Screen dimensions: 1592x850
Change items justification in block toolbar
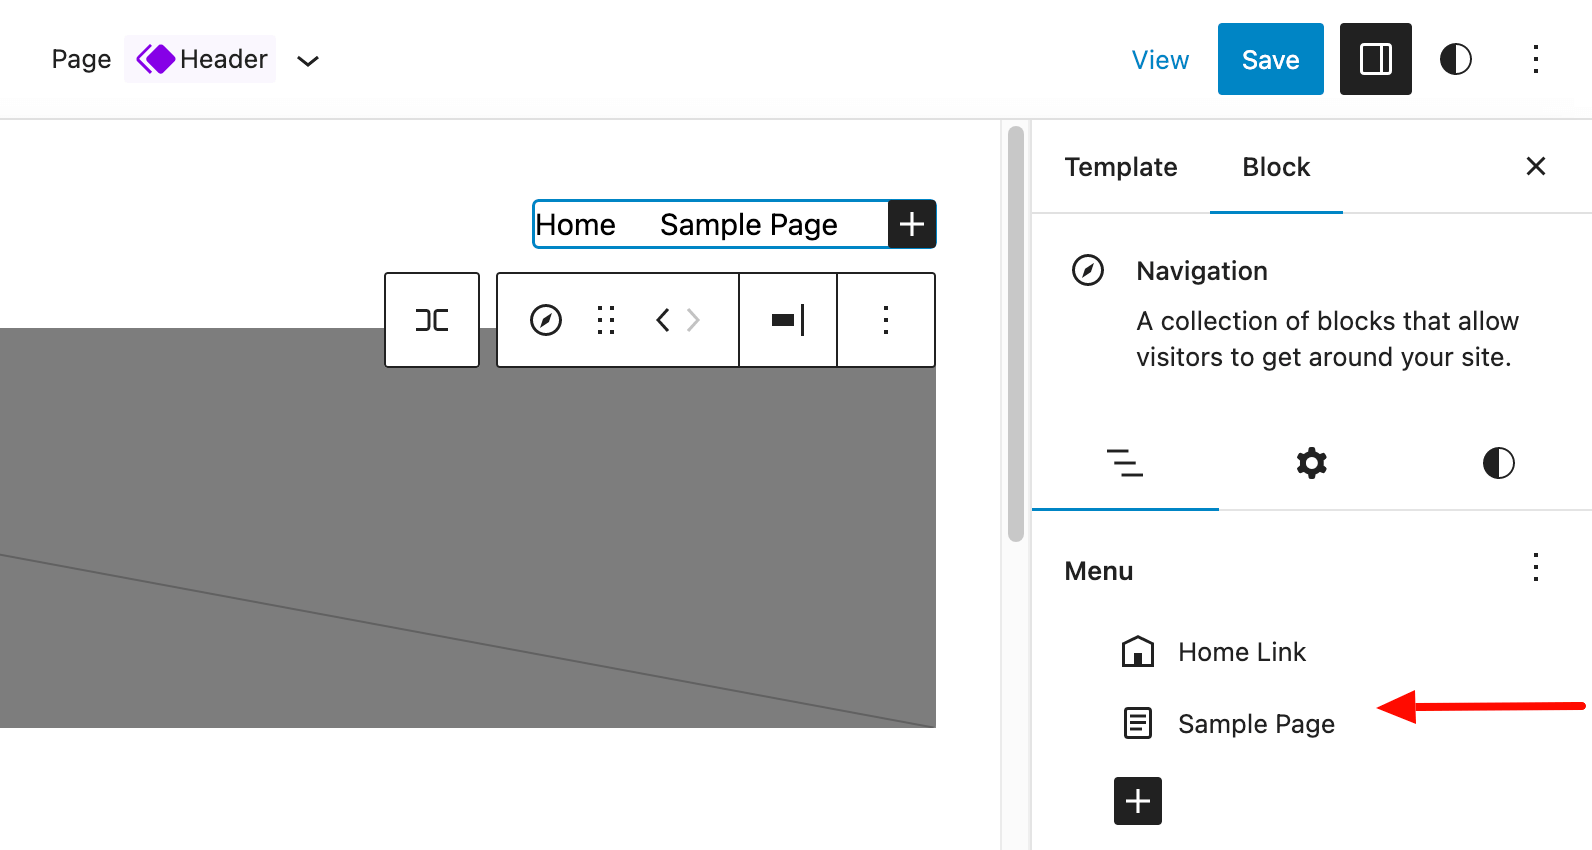[x=788, y=320]
